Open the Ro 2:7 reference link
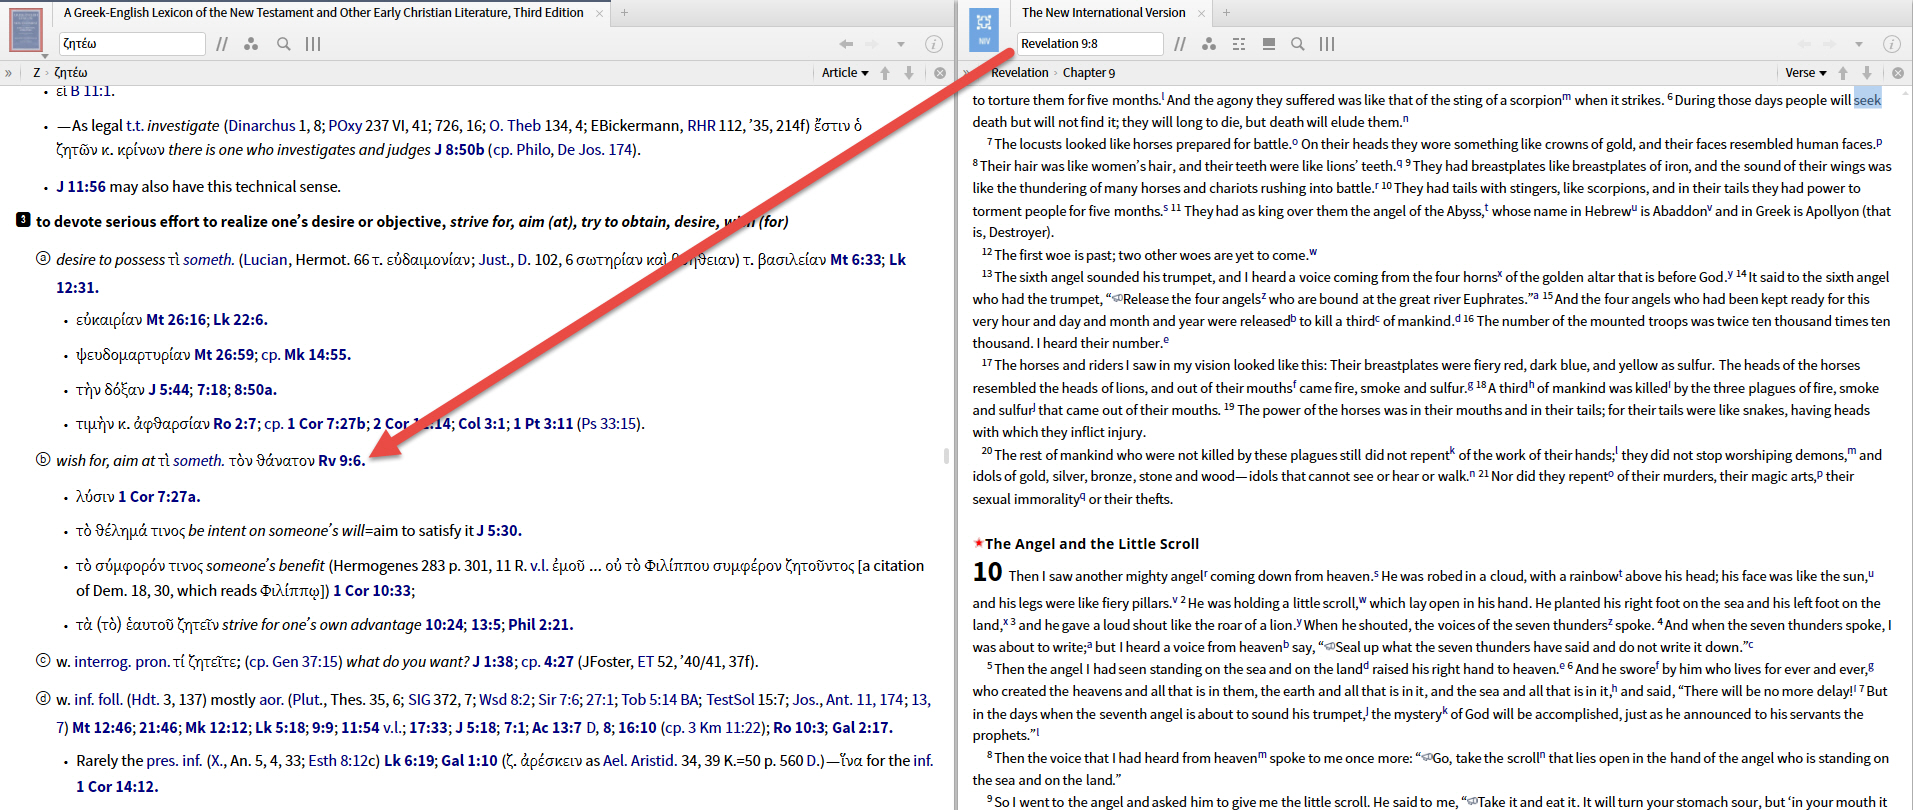Screen dimensions: 1913x810 [237, 424]
